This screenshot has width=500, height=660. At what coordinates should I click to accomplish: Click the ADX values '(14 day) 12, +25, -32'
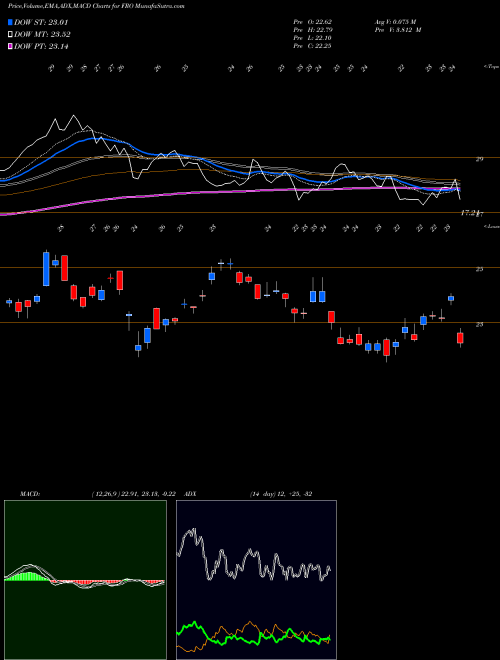point(280,494)
